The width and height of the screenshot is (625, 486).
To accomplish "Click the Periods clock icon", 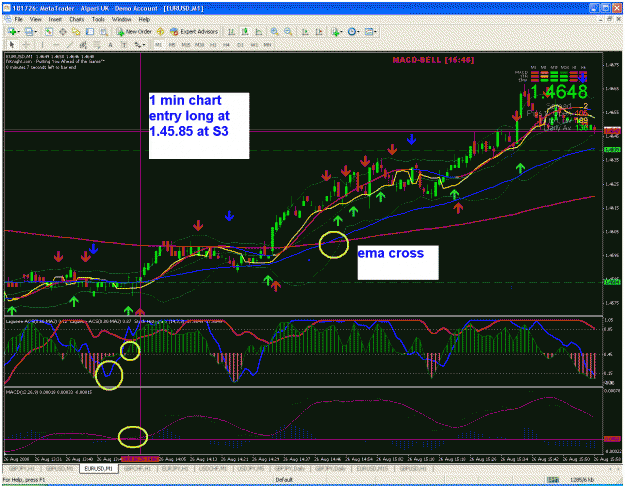I will point(352,31).
